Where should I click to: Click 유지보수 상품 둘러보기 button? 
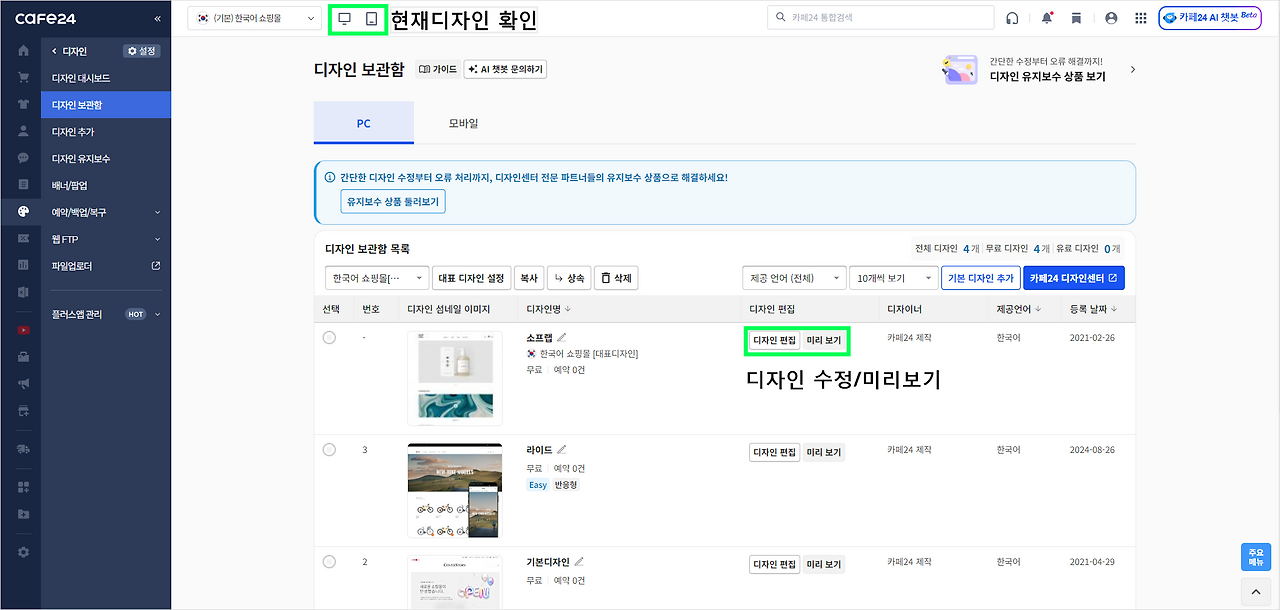pos(393,201)
